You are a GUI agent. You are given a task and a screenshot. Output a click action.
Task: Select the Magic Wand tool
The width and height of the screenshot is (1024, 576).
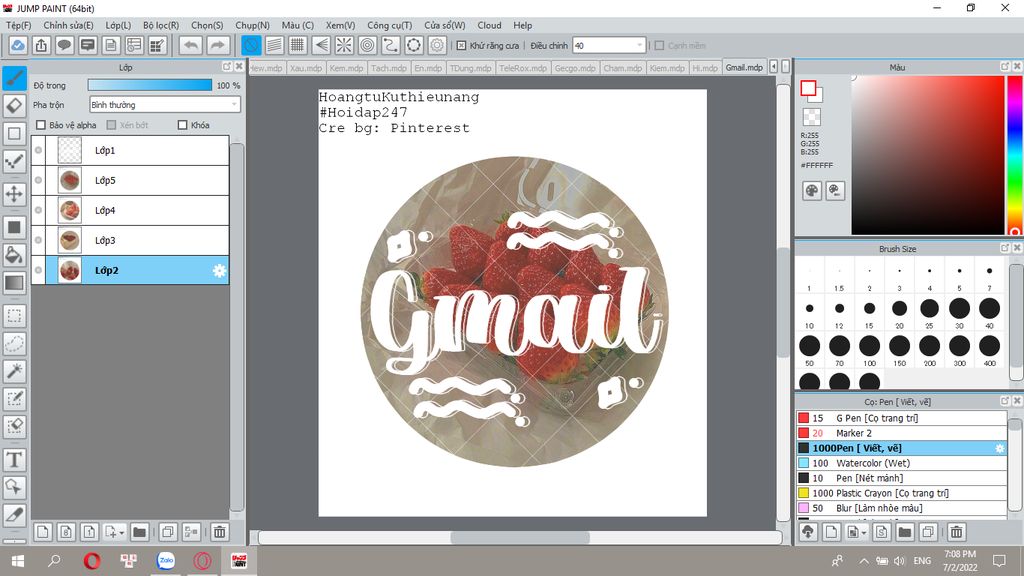click(14, 371)
